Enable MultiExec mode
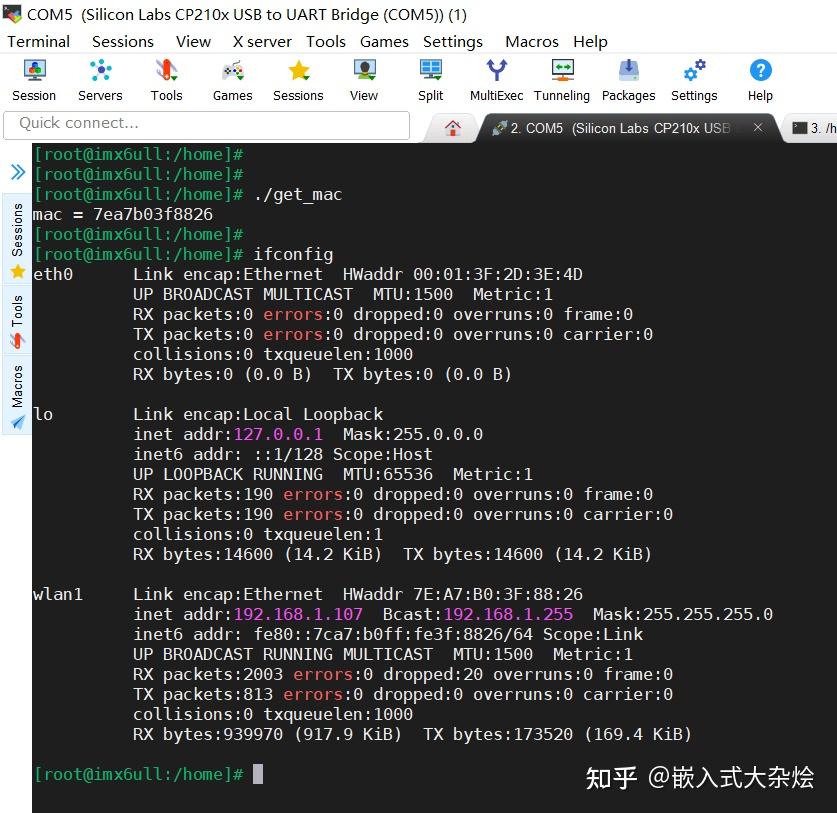The width and height of the screenshot is (837, 813). 495,78
